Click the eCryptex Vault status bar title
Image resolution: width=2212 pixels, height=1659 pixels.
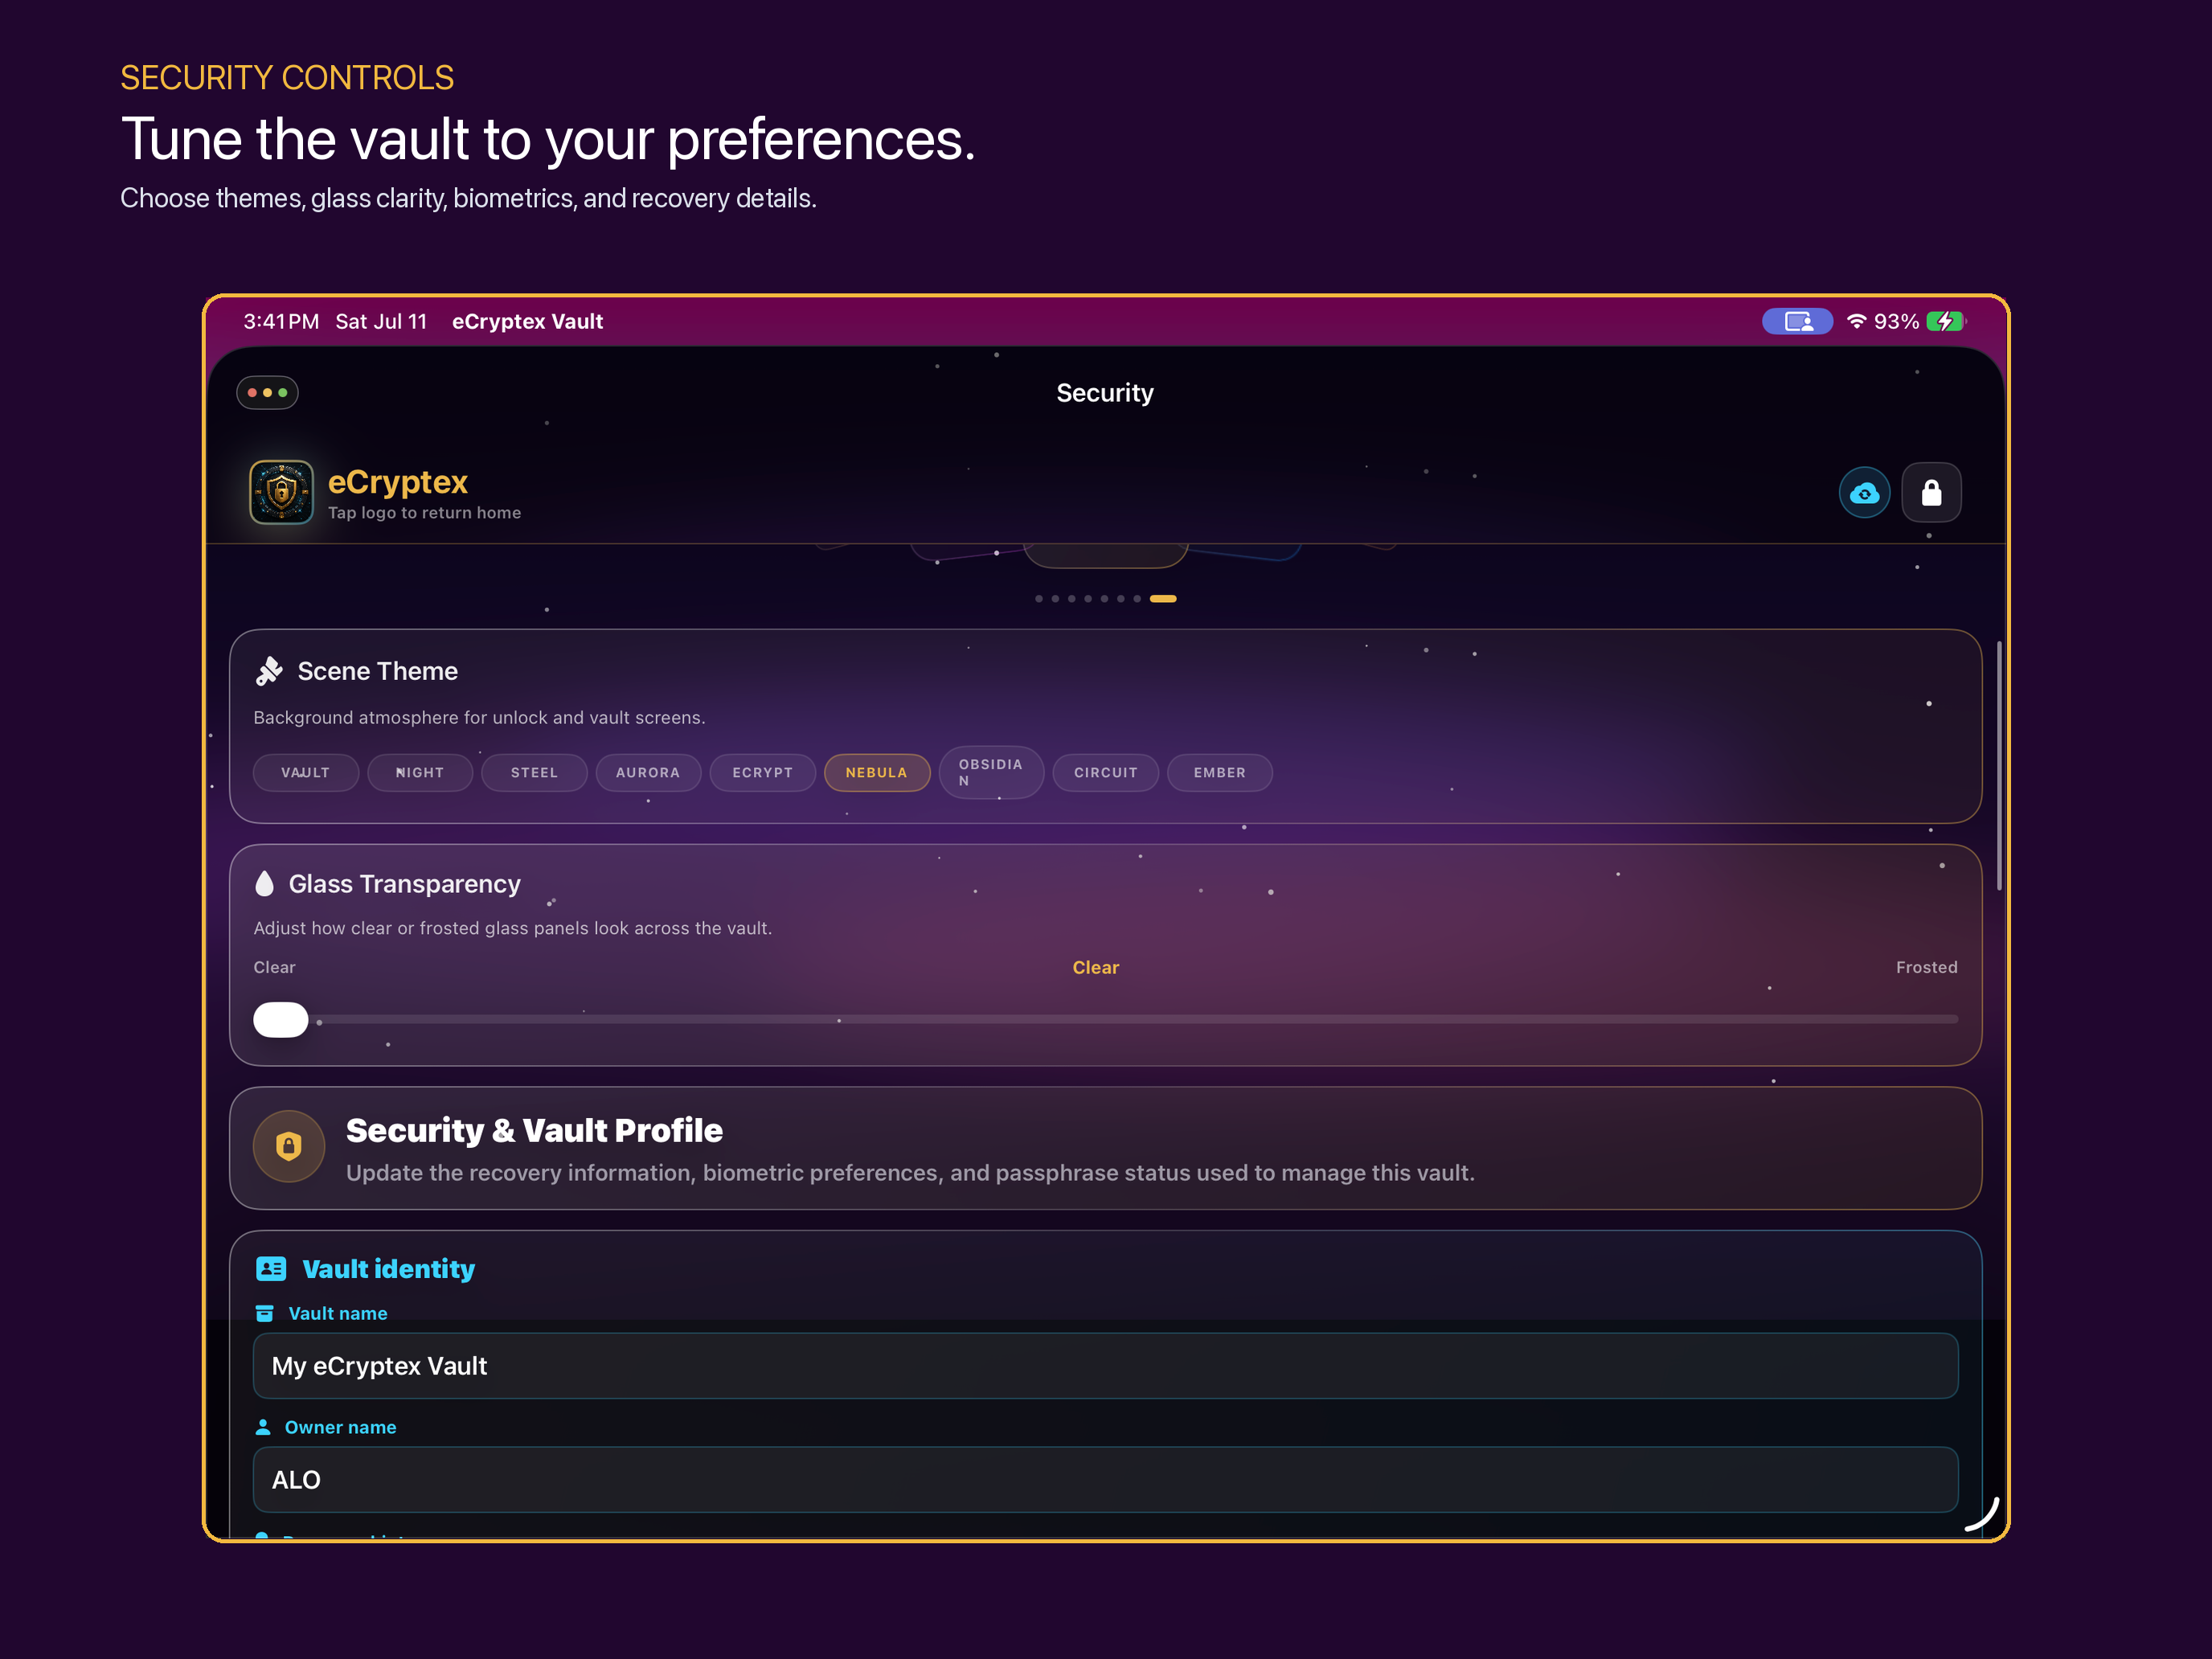click(528, 321)
